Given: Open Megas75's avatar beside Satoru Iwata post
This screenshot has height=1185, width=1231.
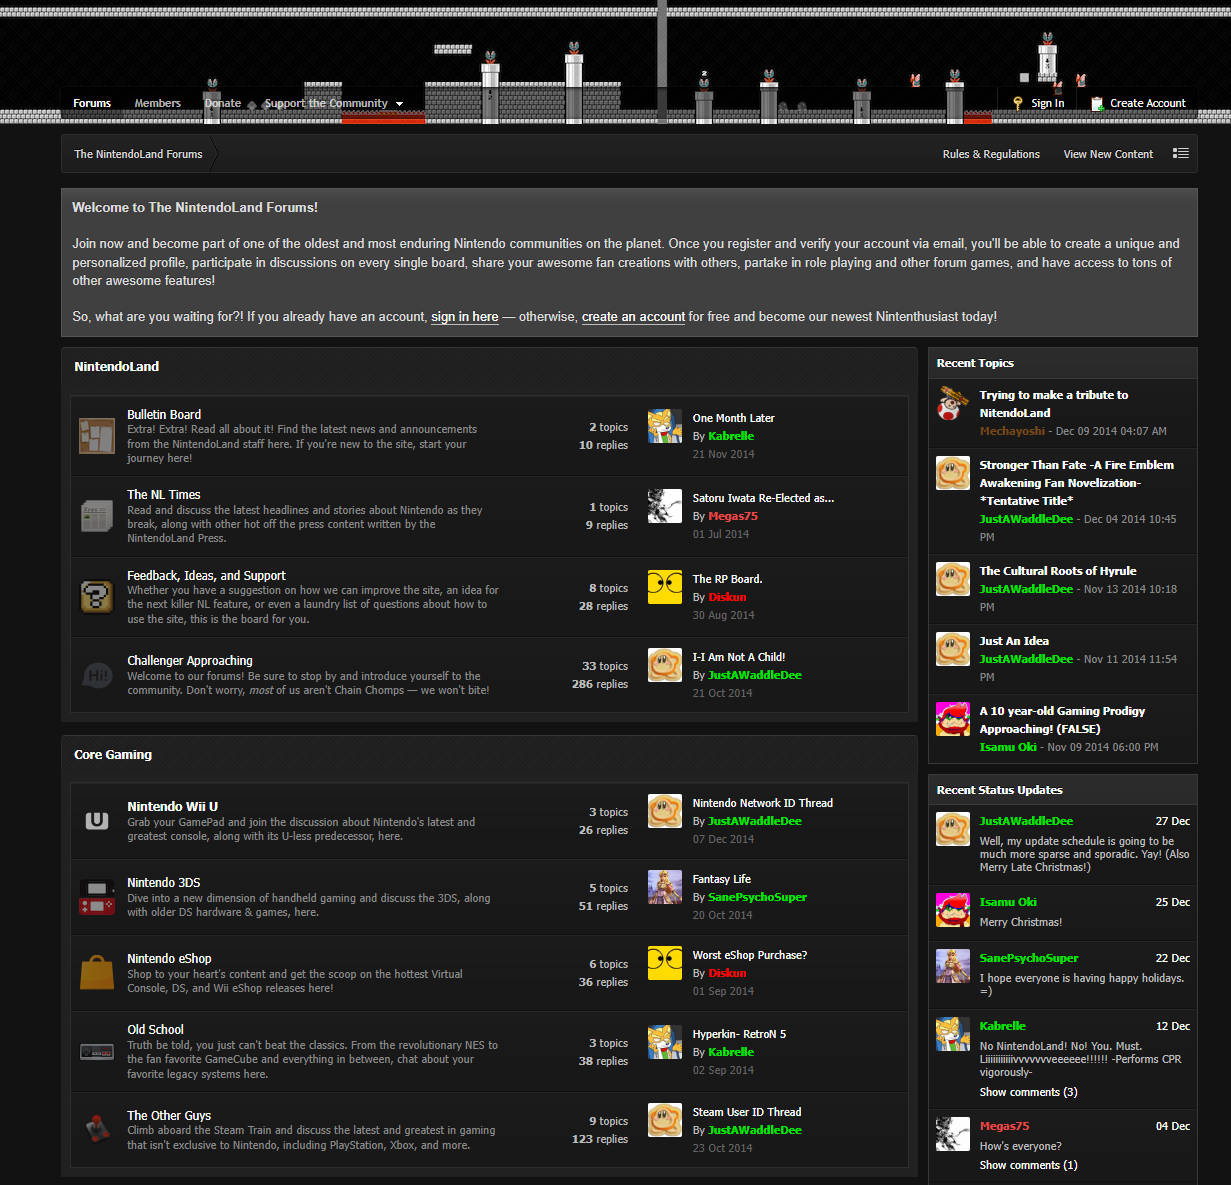Looking at the screenshot, I should point(665,506).
